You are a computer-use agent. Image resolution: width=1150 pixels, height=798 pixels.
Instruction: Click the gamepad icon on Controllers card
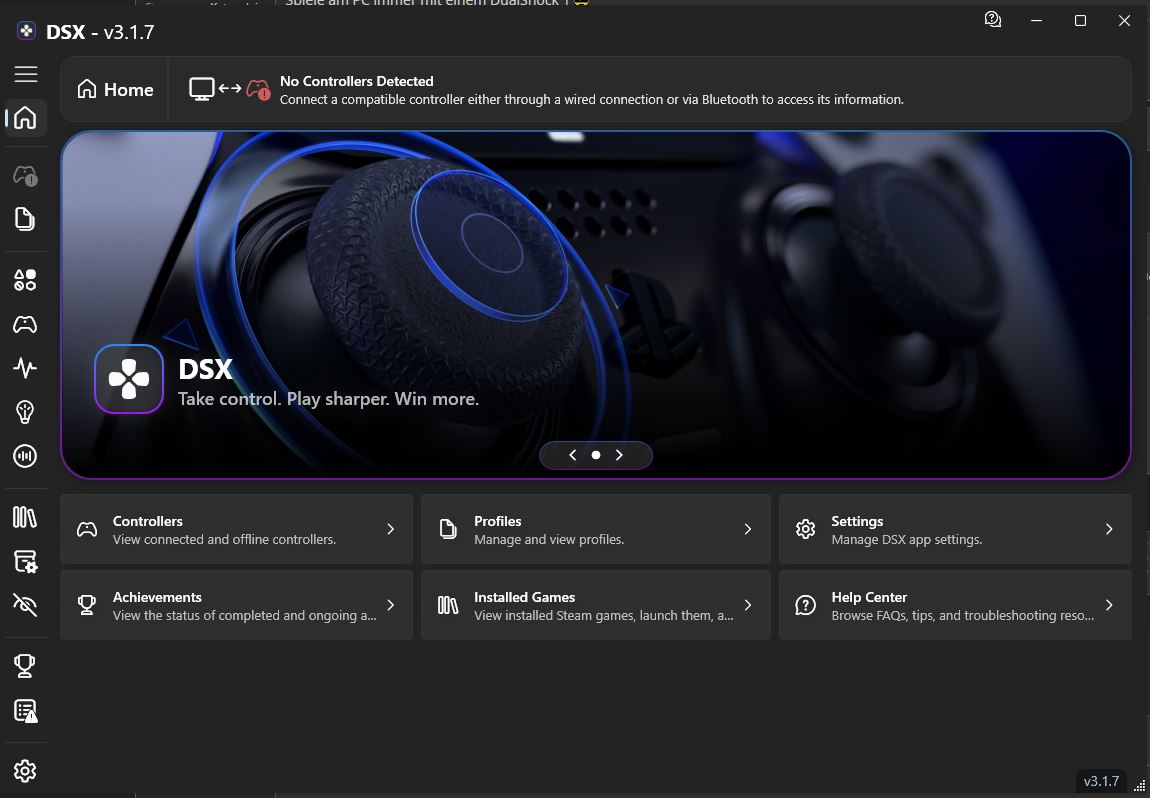tap(87, 530)
